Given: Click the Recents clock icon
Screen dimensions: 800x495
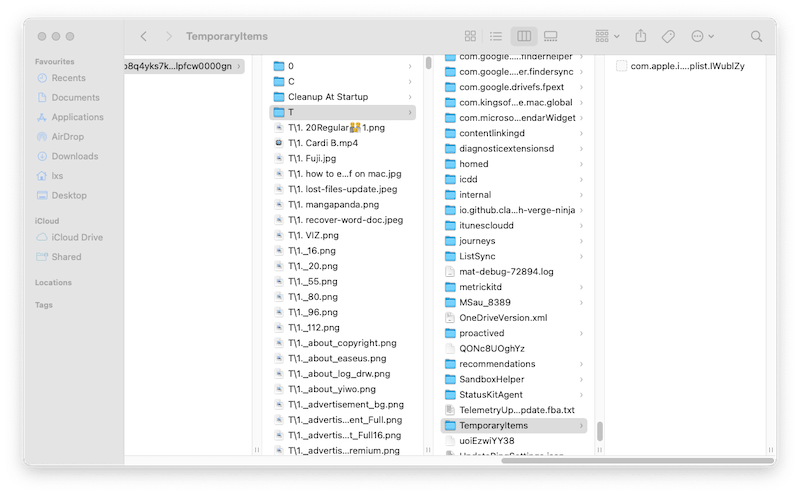Looking at the screenshot, I should (x=42, y=78).
